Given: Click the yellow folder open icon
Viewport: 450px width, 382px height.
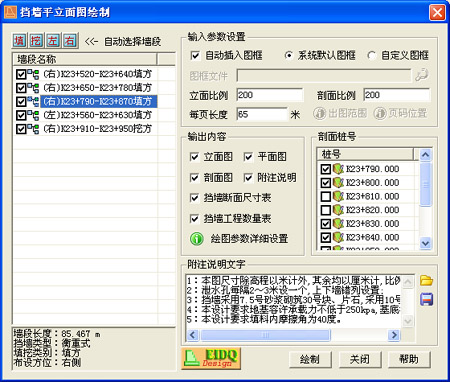Looking at the screenshot, I should click(426, 281).
